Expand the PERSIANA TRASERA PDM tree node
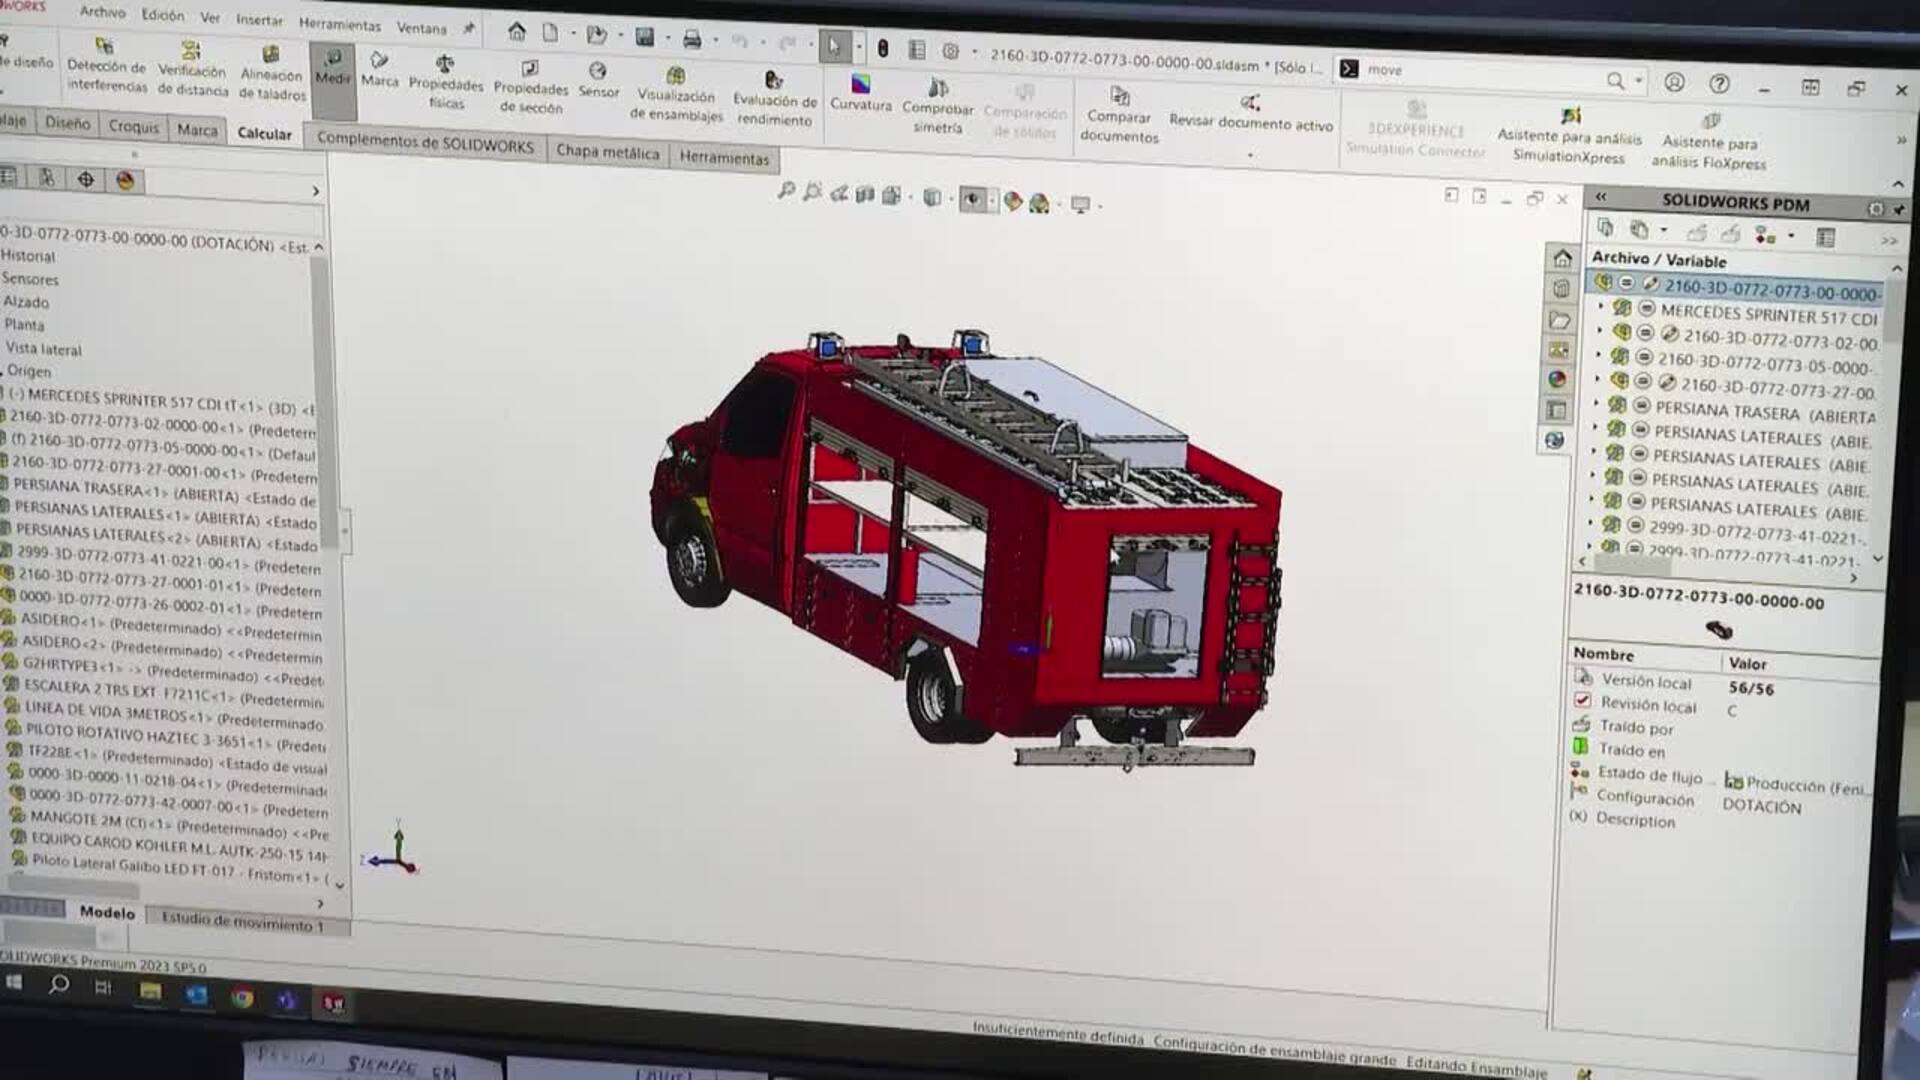The height and width of the screenshot is (1080, 1920). (1597, 403)
